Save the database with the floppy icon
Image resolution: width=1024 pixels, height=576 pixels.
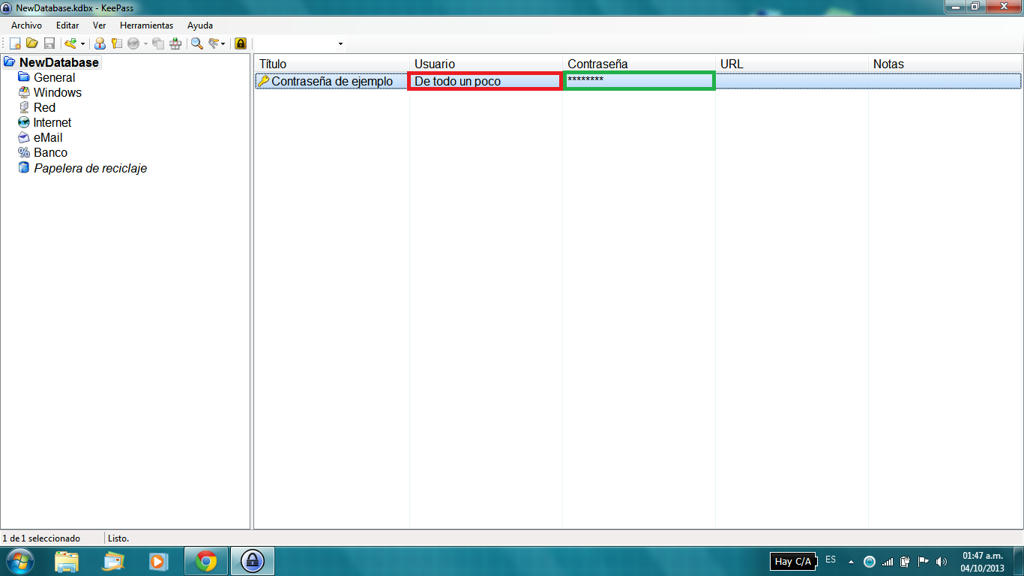tap(49, 44)
